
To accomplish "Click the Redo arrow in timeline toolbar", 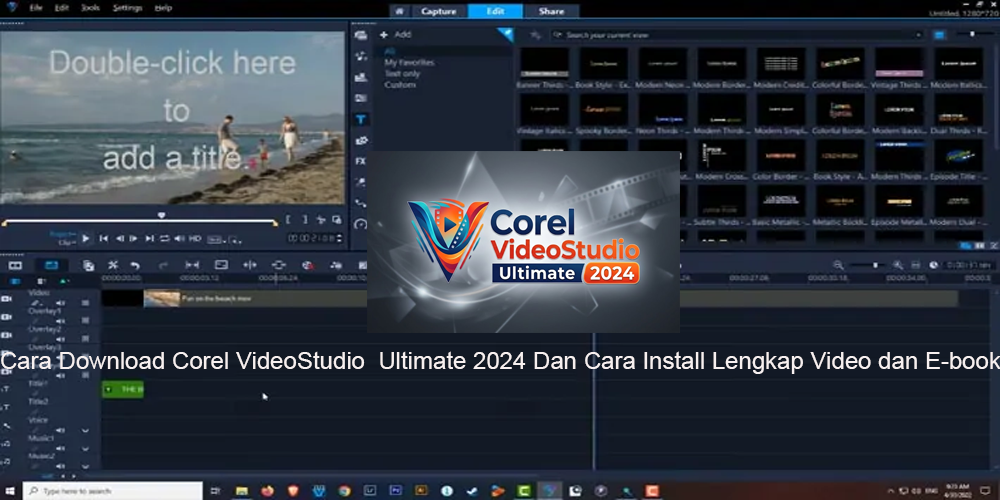I will tap(163, 265).
